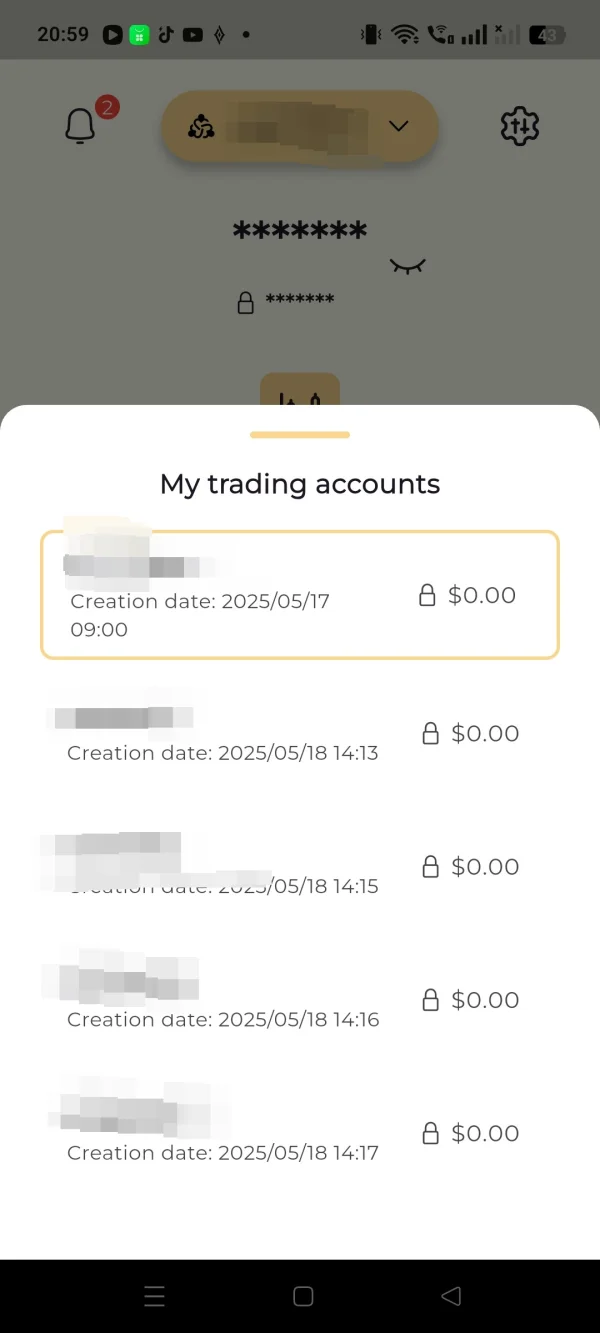Tap lock icon on 09:00 account
The height and width of the screenshot is (1333, 600).
(427, 596)
